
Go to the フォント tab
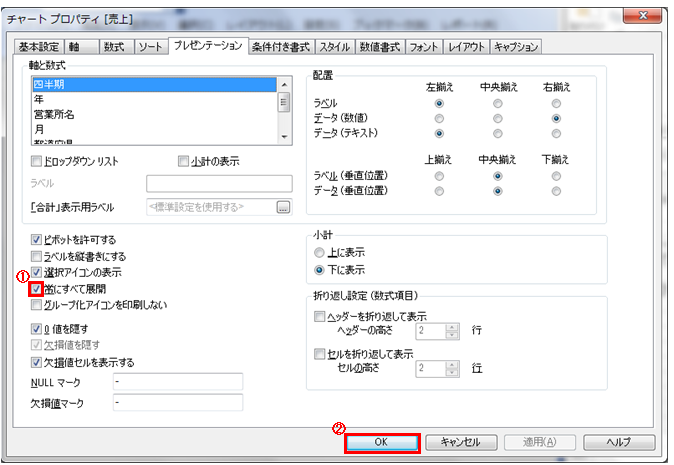click(423, 46)
